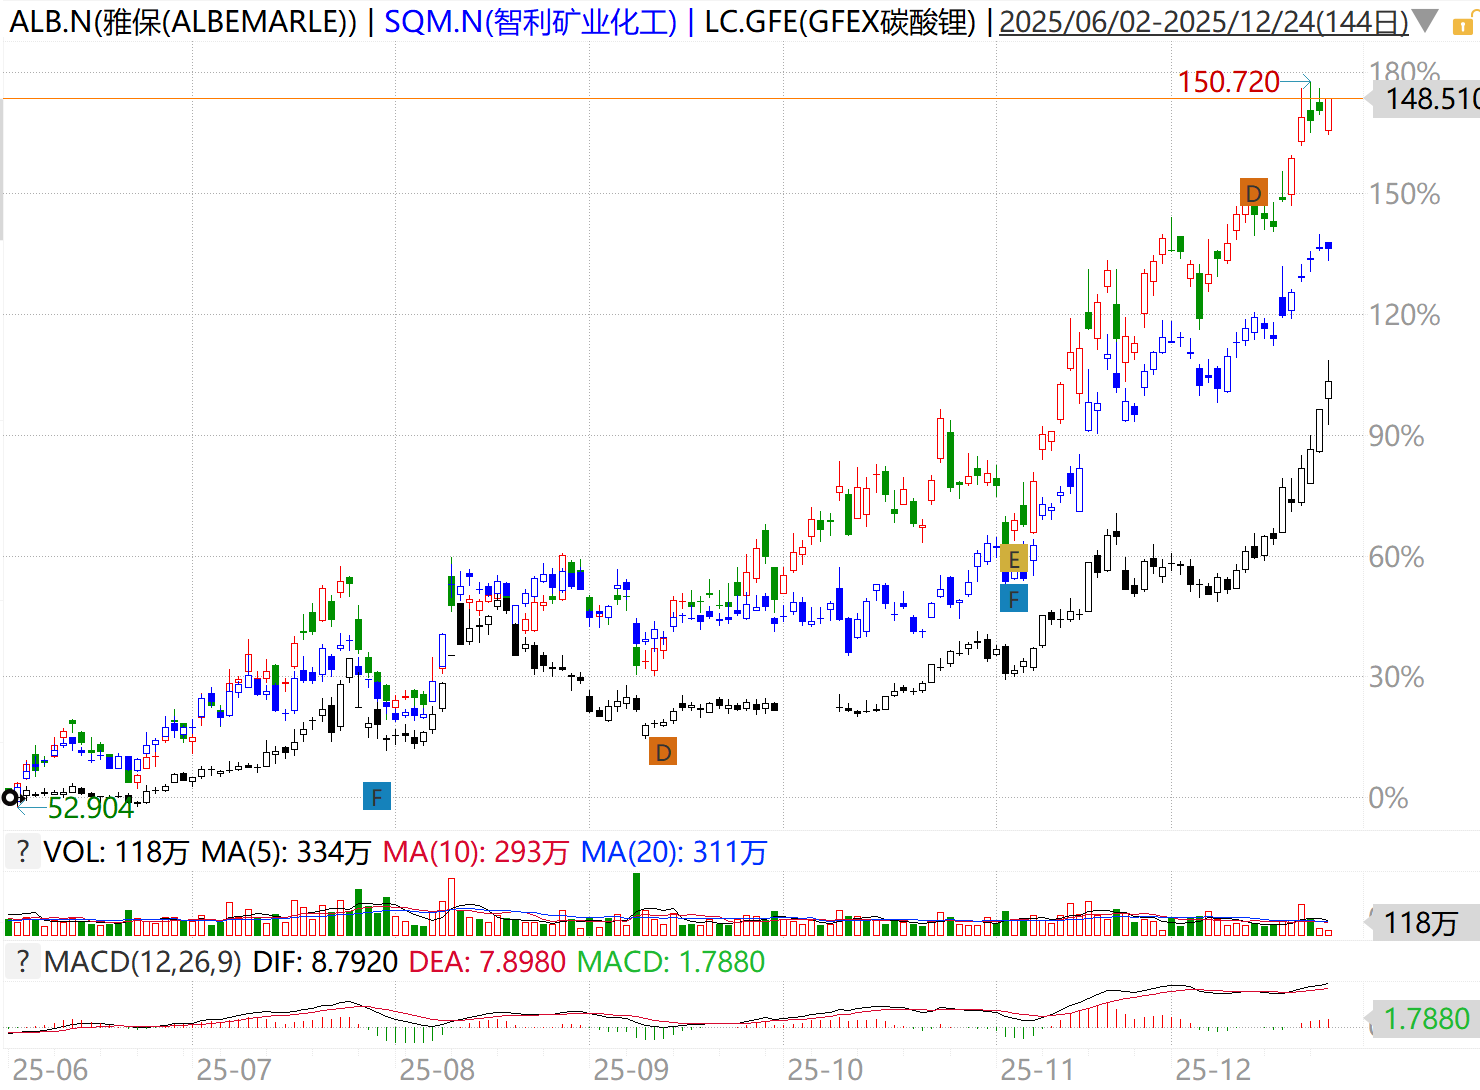The height and width of the screenshot is (1090, 1480).
Task: Select the blue MA(20) volume legend
Action: point(673,852)
